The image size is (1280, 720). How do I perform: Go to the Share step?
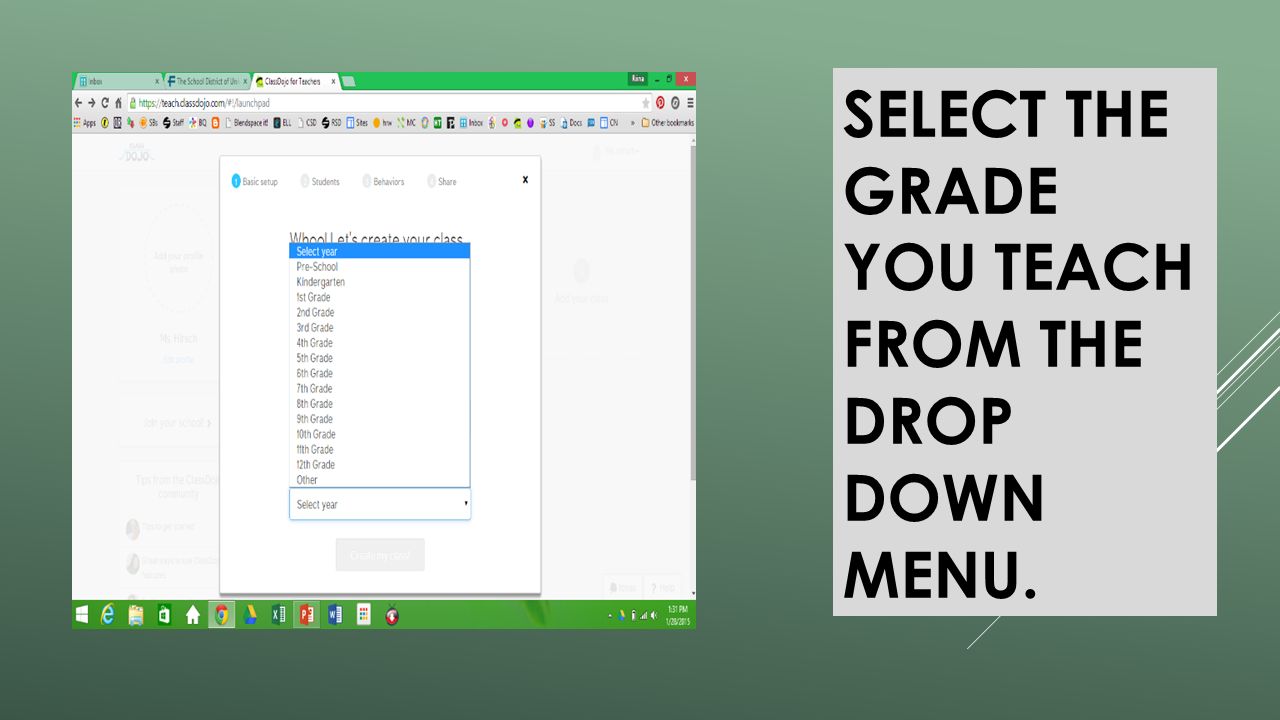[442, 182]
